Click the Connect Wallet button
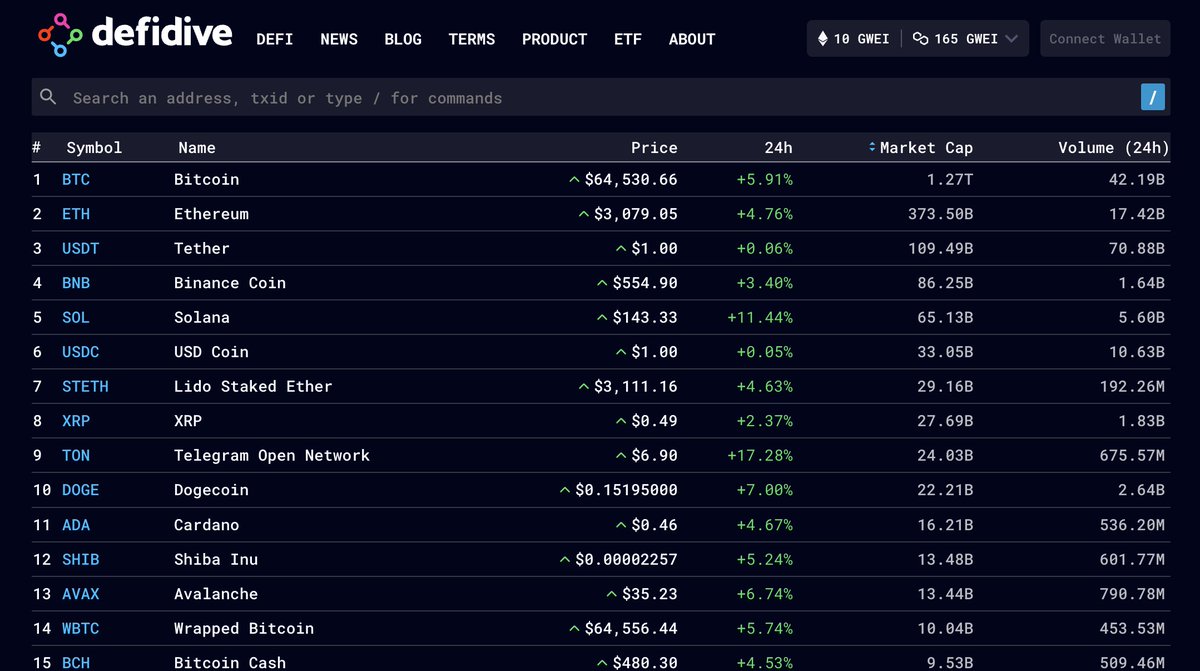1200x671 pixels. [x=1105, y=39]
